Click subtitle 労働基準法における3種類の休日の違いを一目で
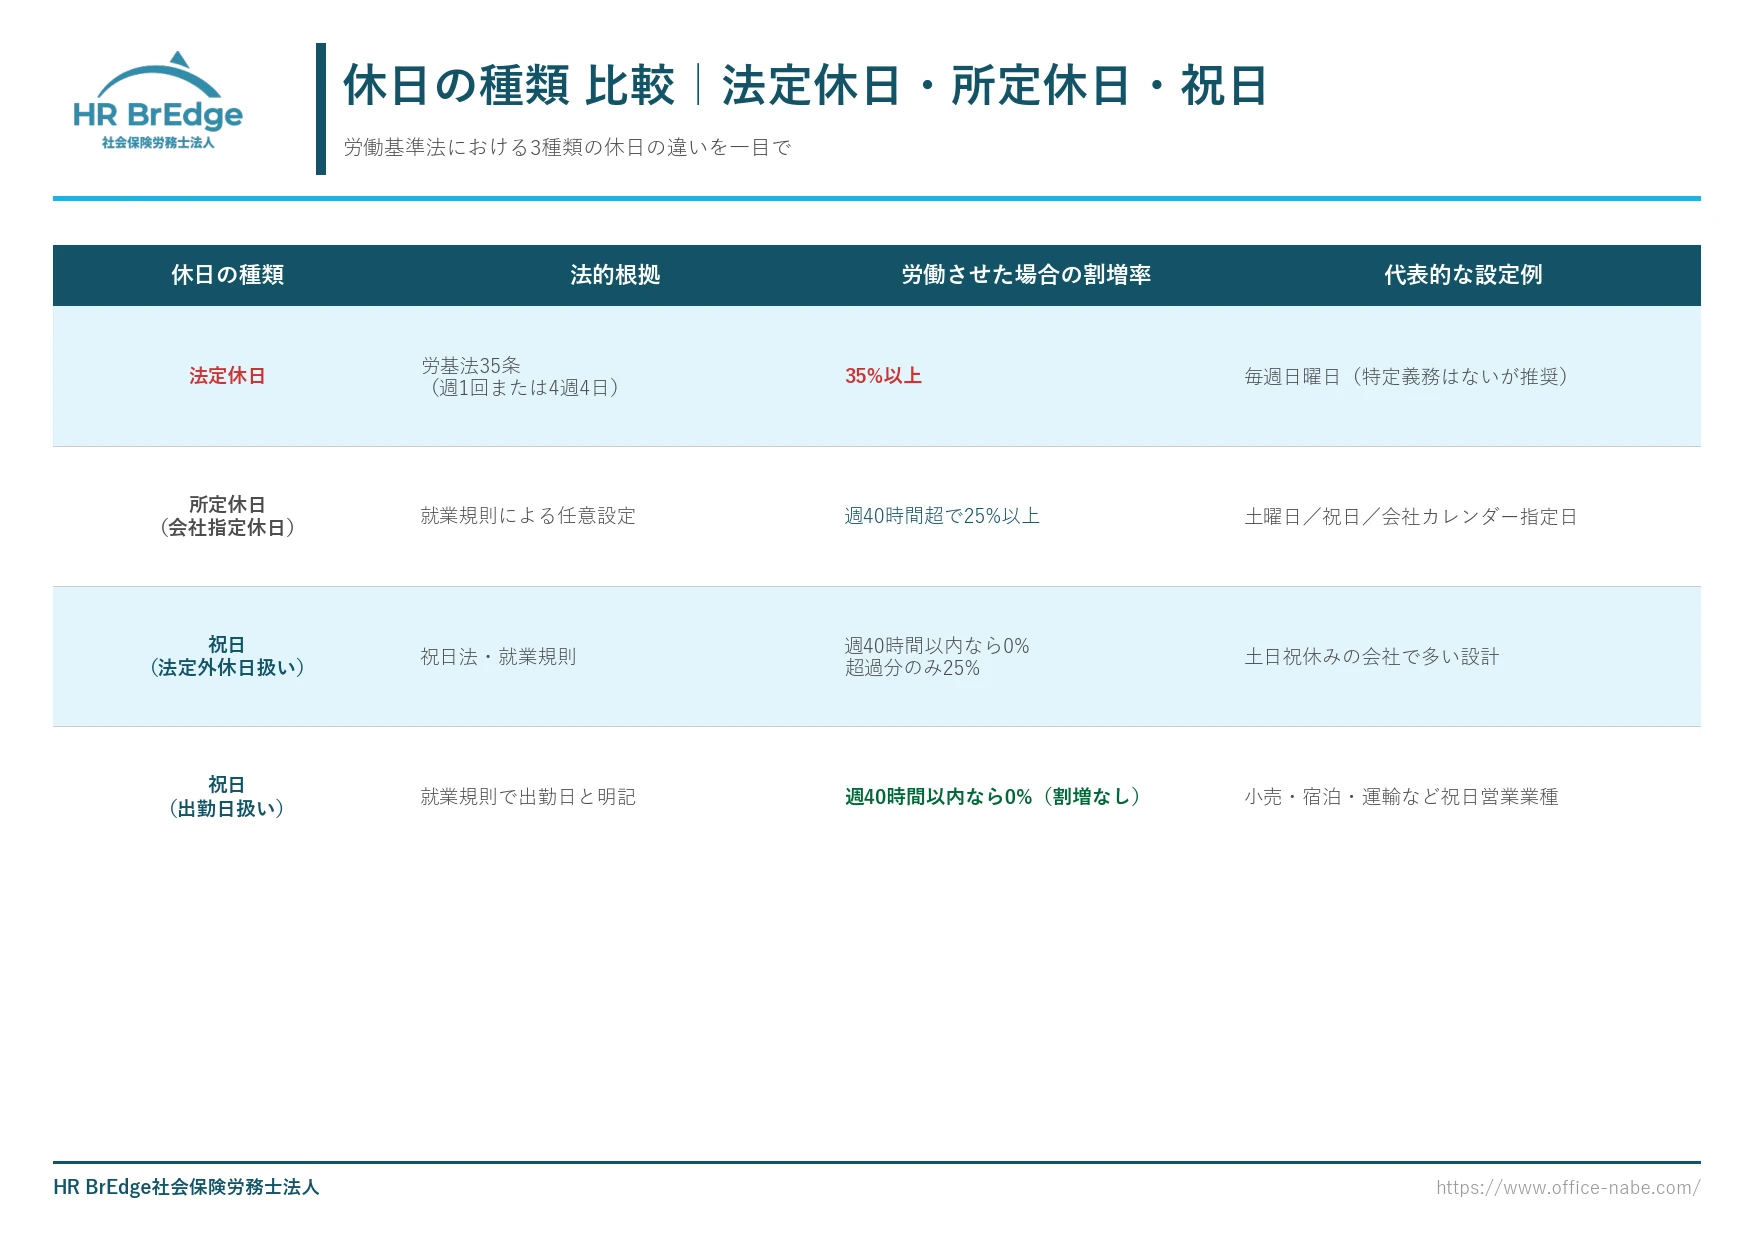This screenshot has height=1240, width=1753. coord(567,148)
